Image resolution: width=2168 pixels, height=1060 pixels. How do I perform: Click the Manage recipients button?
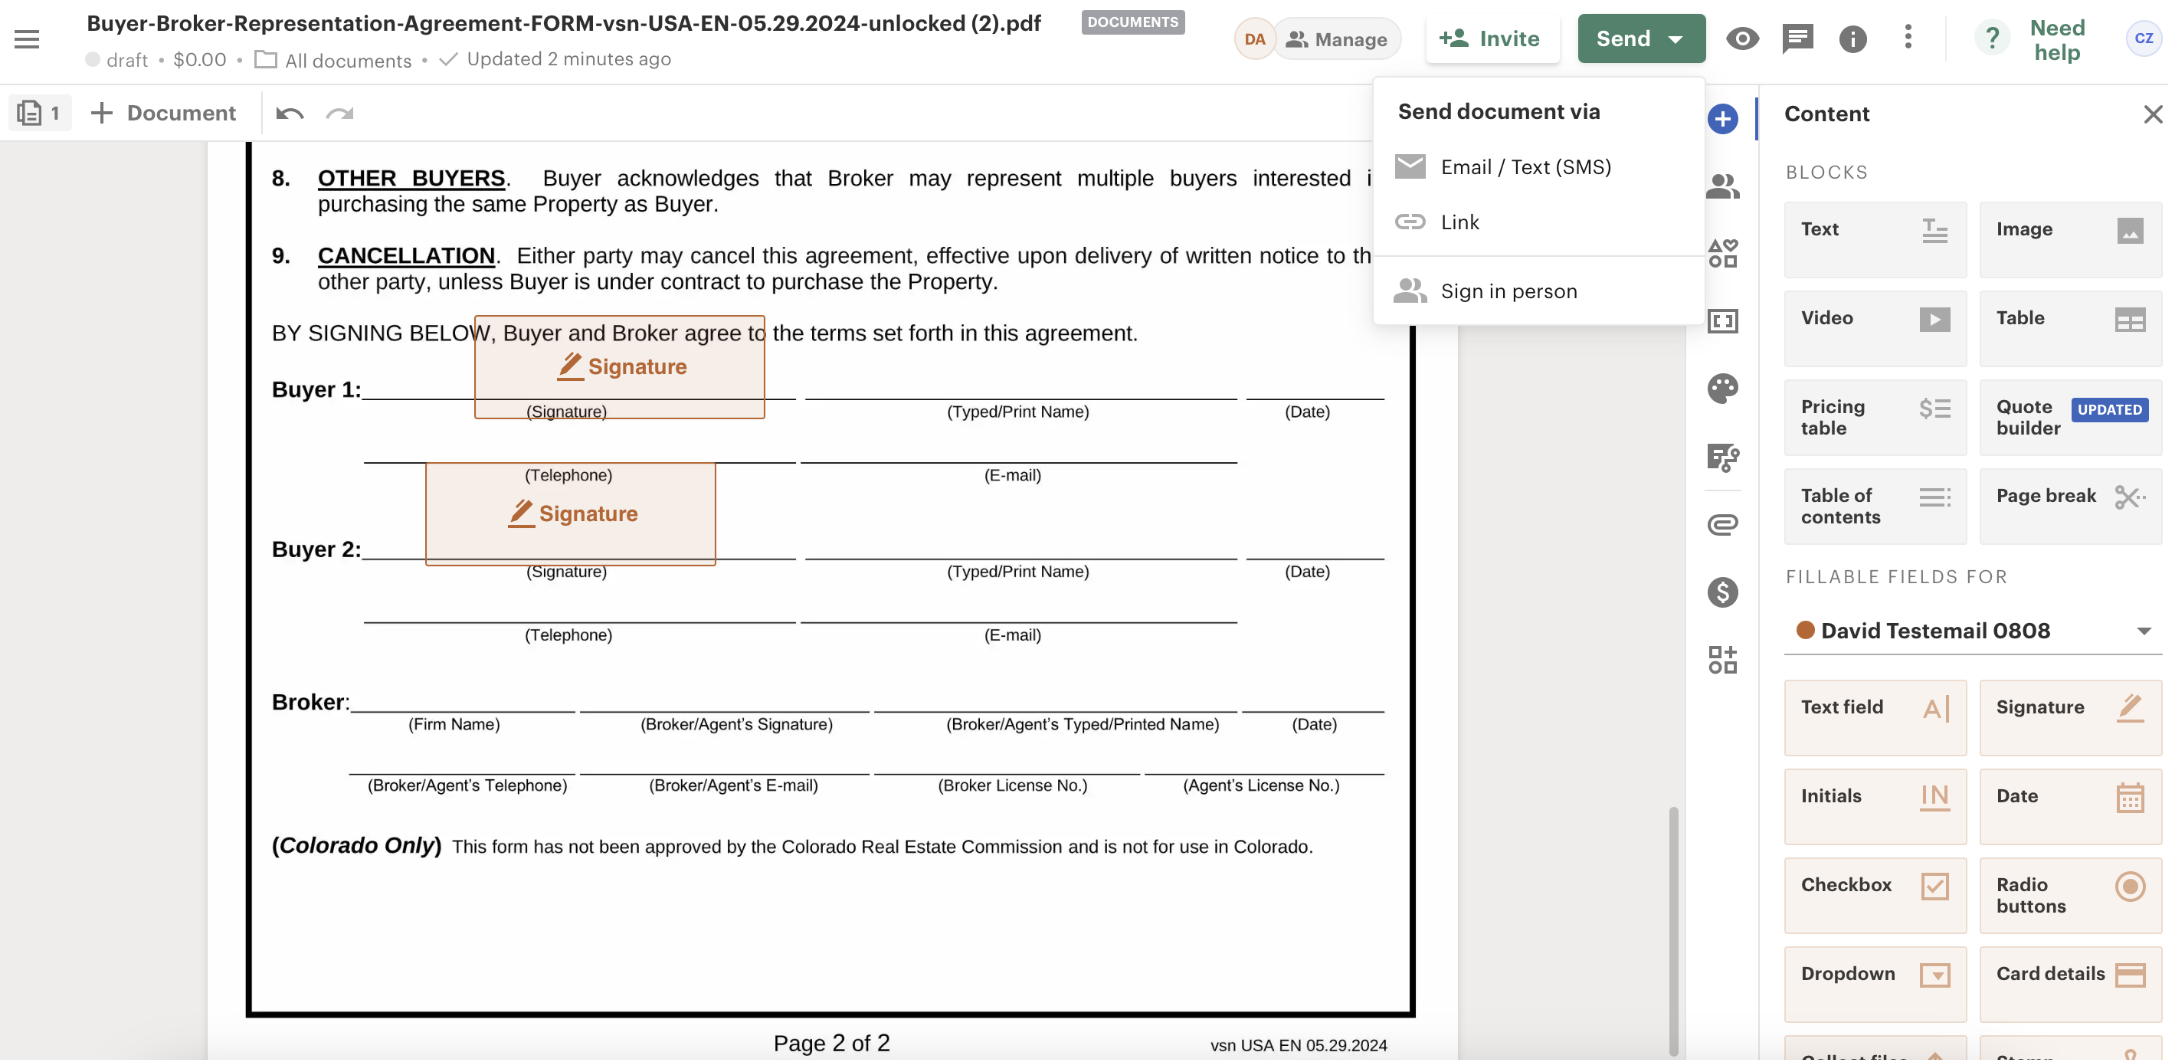(x=1337, y=39)
